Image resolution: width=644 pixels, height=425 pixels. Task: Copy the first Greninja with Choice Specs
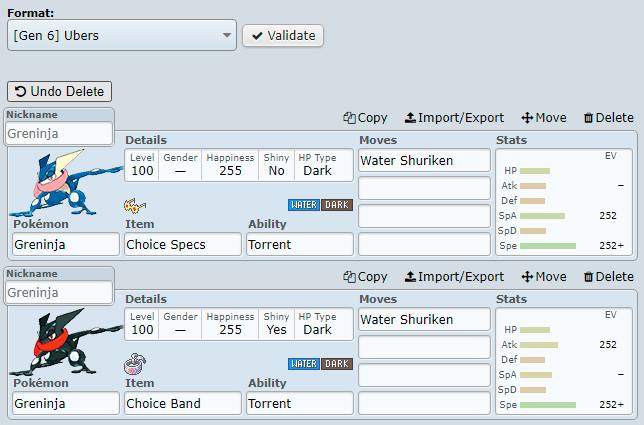click(365, 118)
